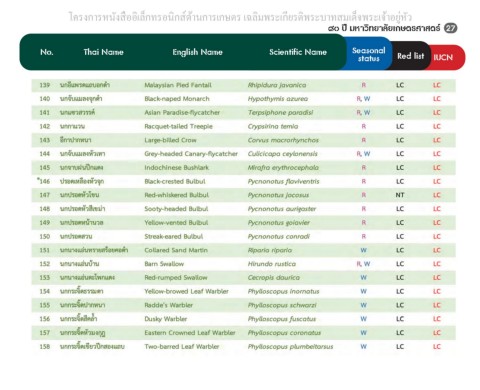Click the page number 27 badge

point(450,28)
